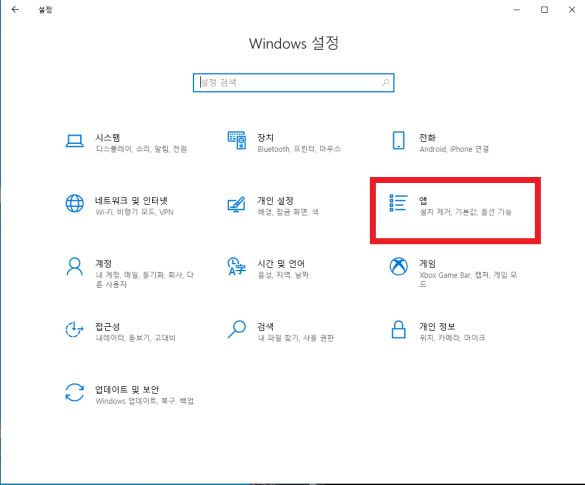Select the 네트워크 및 인터넷 heading
The image size is (585, 485).
pos(131,200)
